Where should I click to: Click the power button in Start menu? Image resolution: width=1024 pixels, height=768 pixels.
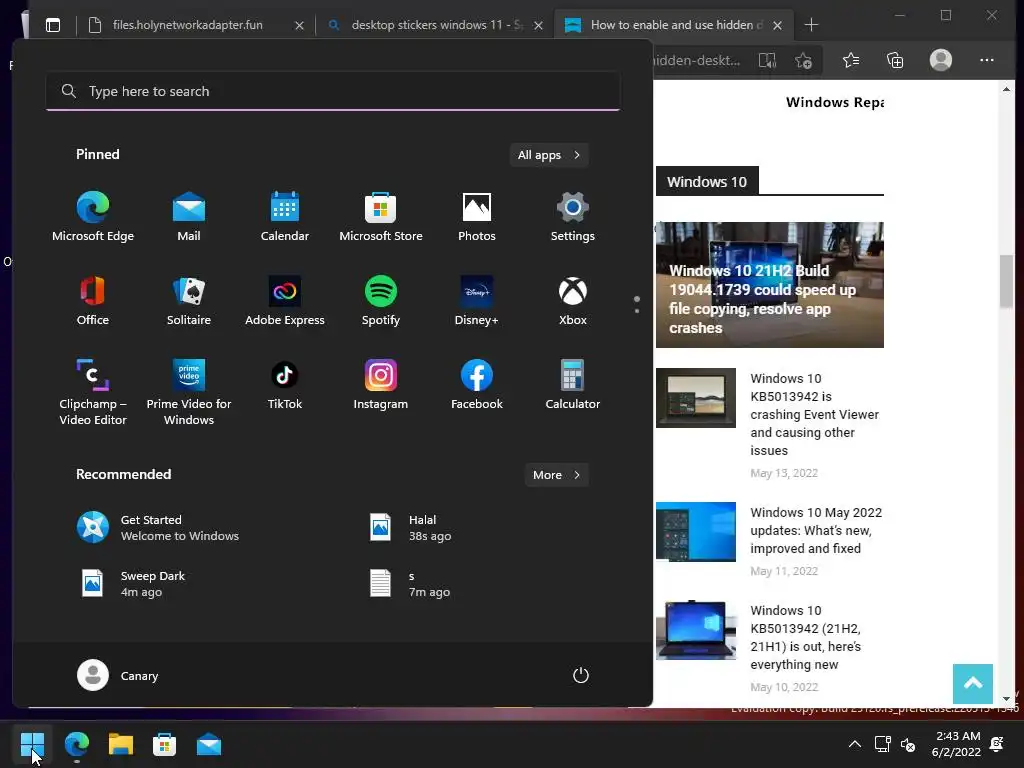pos(581,675)
